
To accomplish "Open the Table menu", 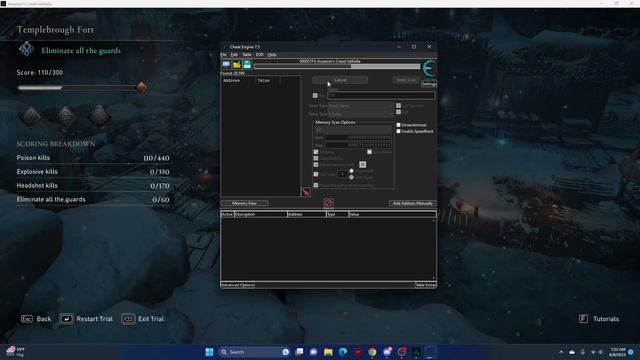I will tap(247, 55).
